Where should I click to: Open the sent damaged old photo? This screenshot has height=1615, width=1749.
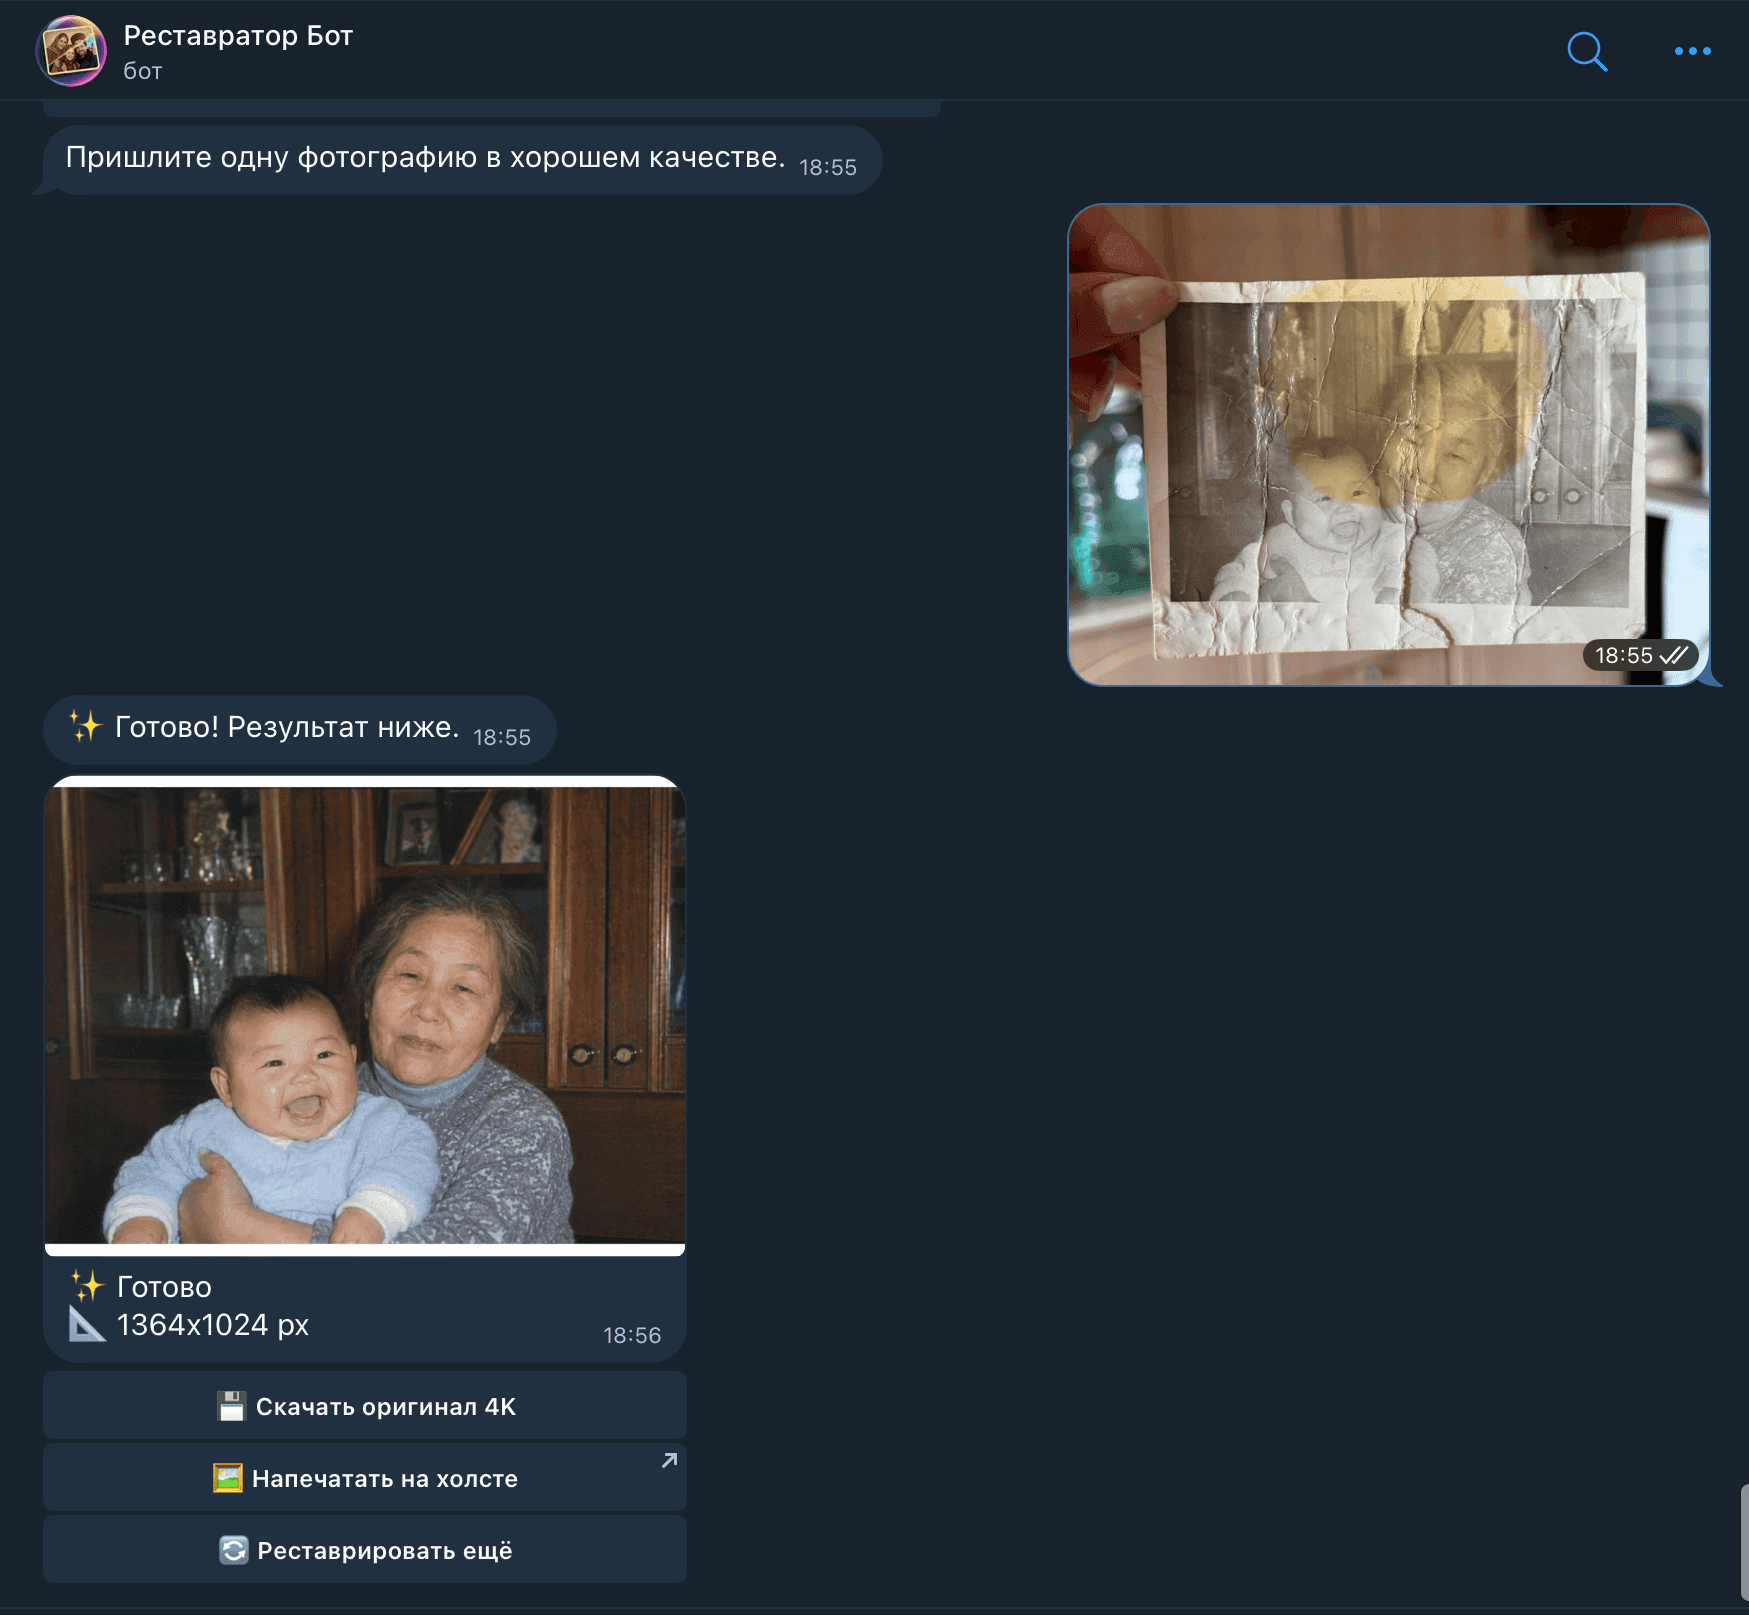click(x=1389, y=445)
